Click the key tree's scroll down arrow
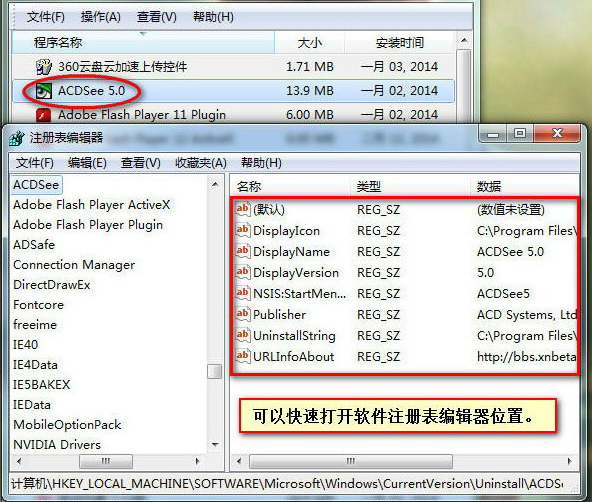 pyautogui.click(x=216, y=445)
